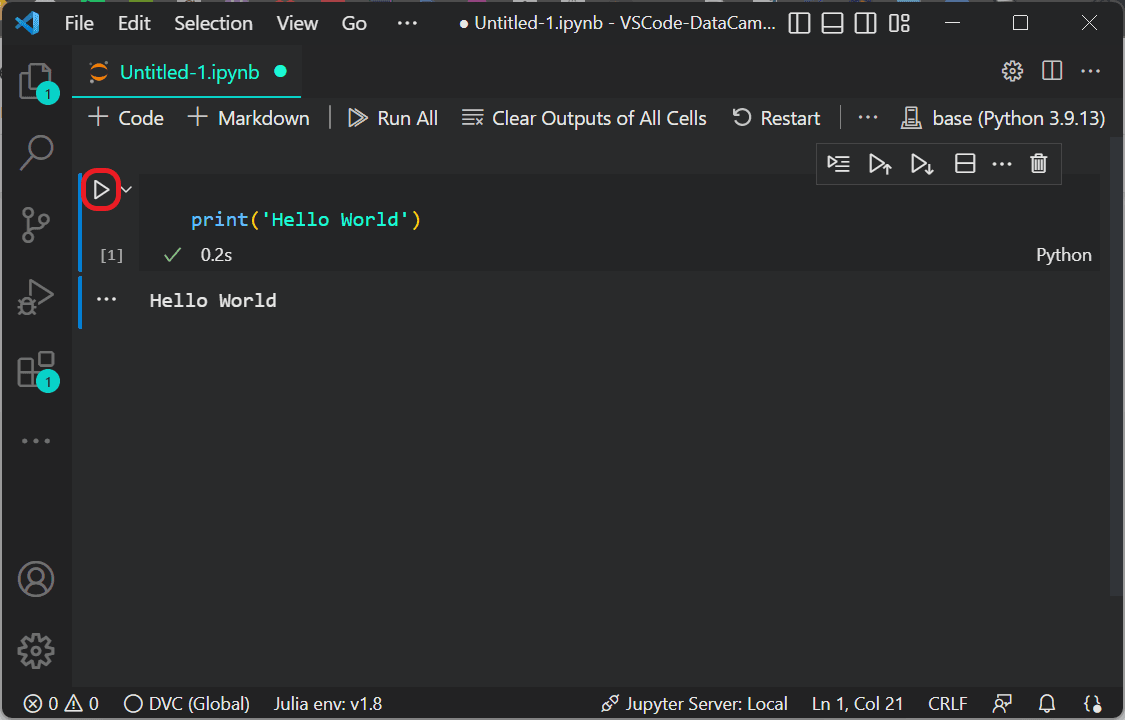Click Clear Outputs of All Cells
Screen dimensions: 1125x720
(x=584, y=118)
